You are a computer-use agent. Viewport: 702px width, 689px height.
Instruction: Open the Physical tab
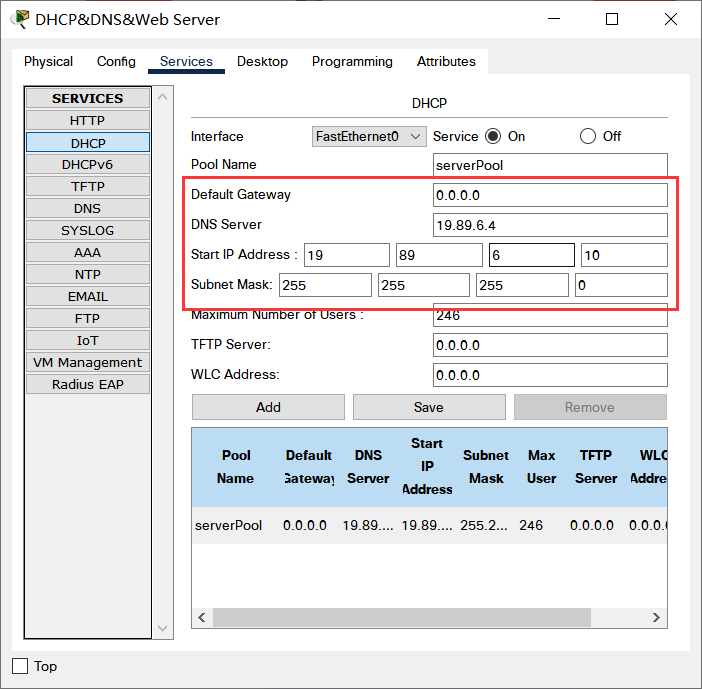[48, 61]
